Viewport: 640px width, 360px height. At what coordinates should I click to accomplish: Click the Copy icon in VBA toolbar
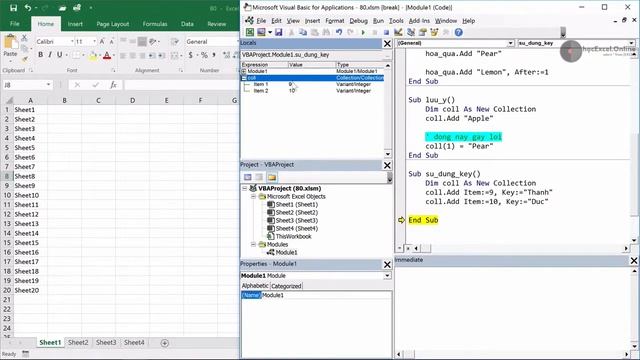[303, 32]
